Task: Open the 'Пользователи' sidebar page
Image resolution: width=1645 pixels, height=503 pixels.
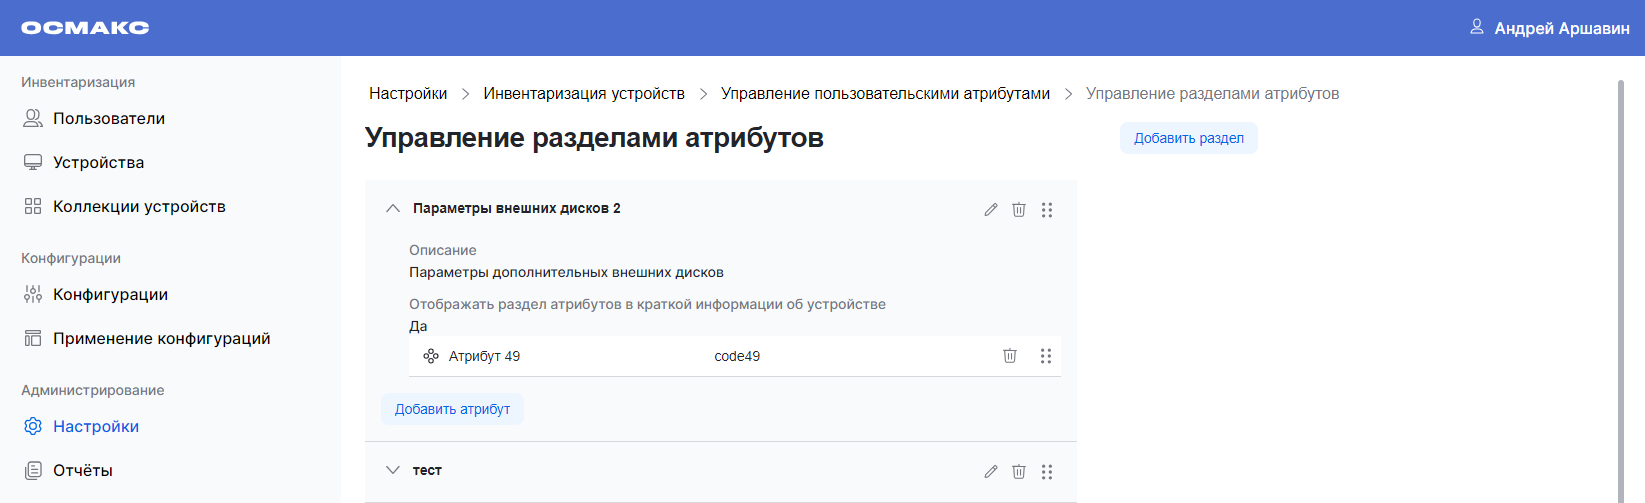Action: point(108,119)
